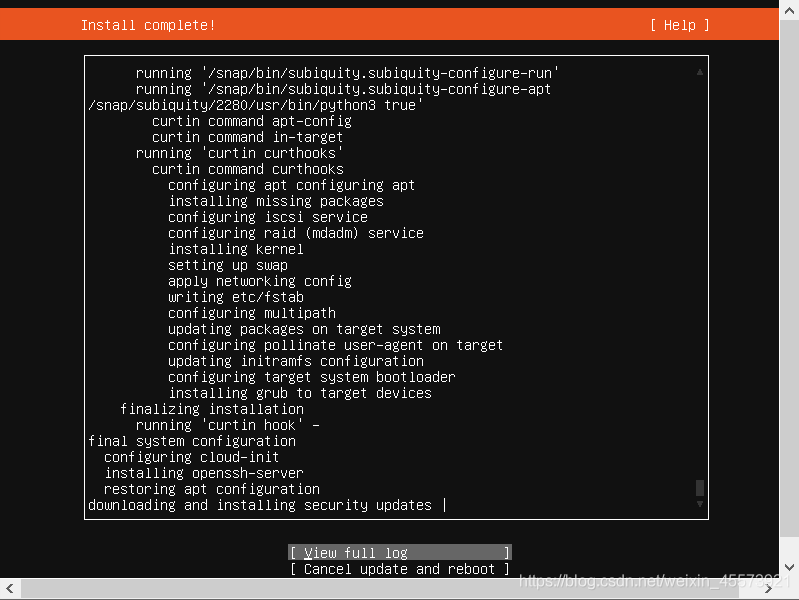Image resolution: width=799 pixels, height=600 pixels.
Task: Click 'configuring apt configuring apt' line
Action: coord(291,185)
